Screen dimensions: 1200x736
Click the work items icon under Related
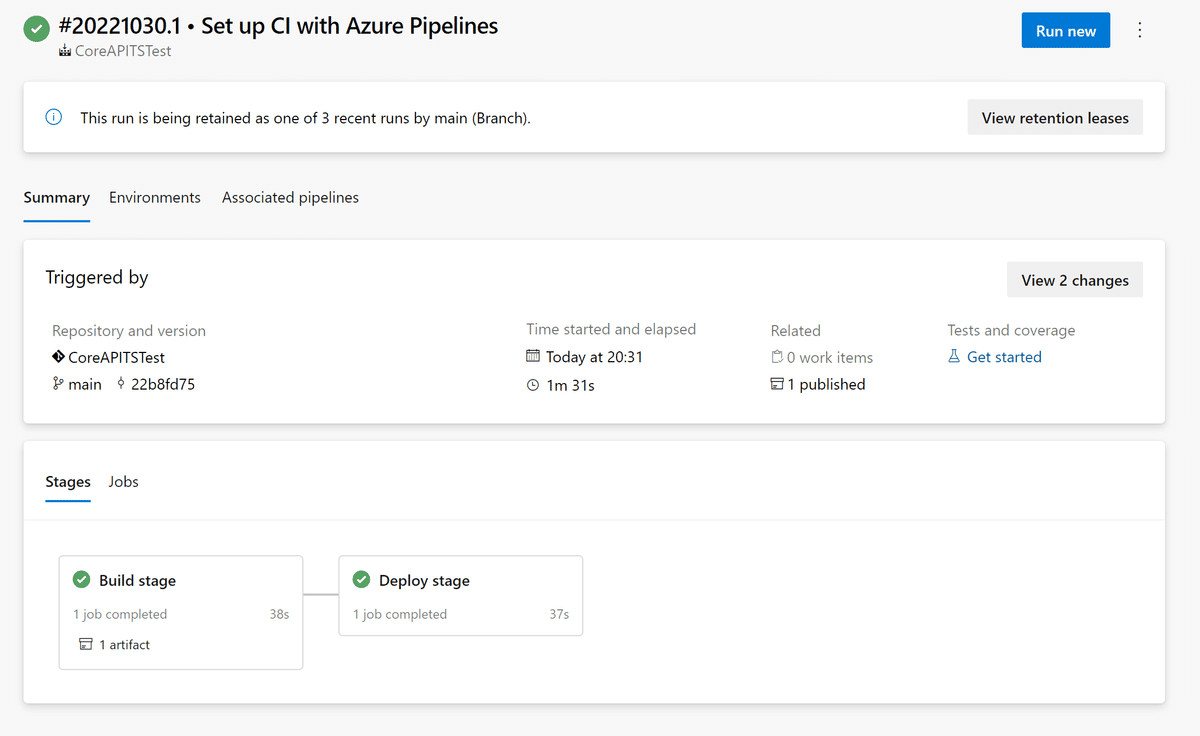pos(778,357)
